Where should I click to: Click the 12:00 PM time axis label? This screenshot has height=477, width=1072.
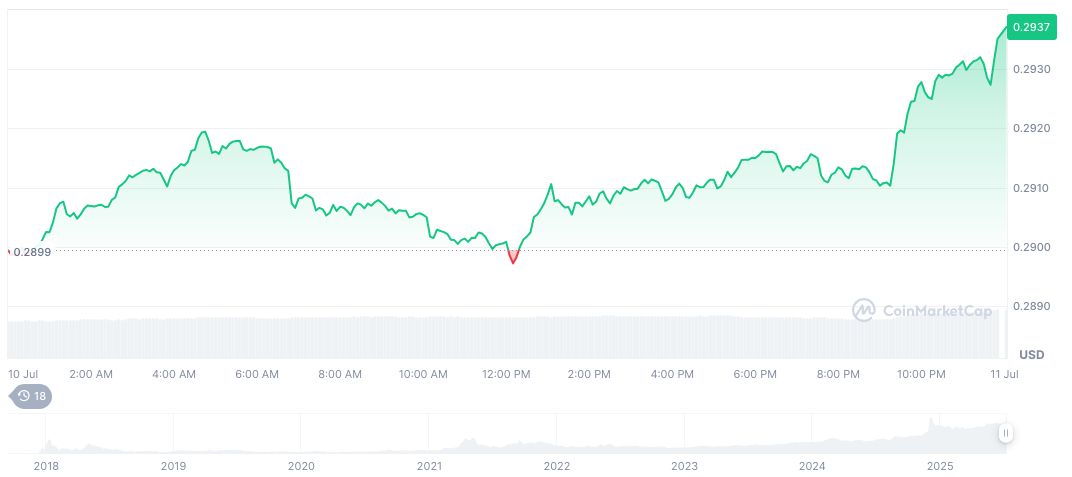[506, 374]
